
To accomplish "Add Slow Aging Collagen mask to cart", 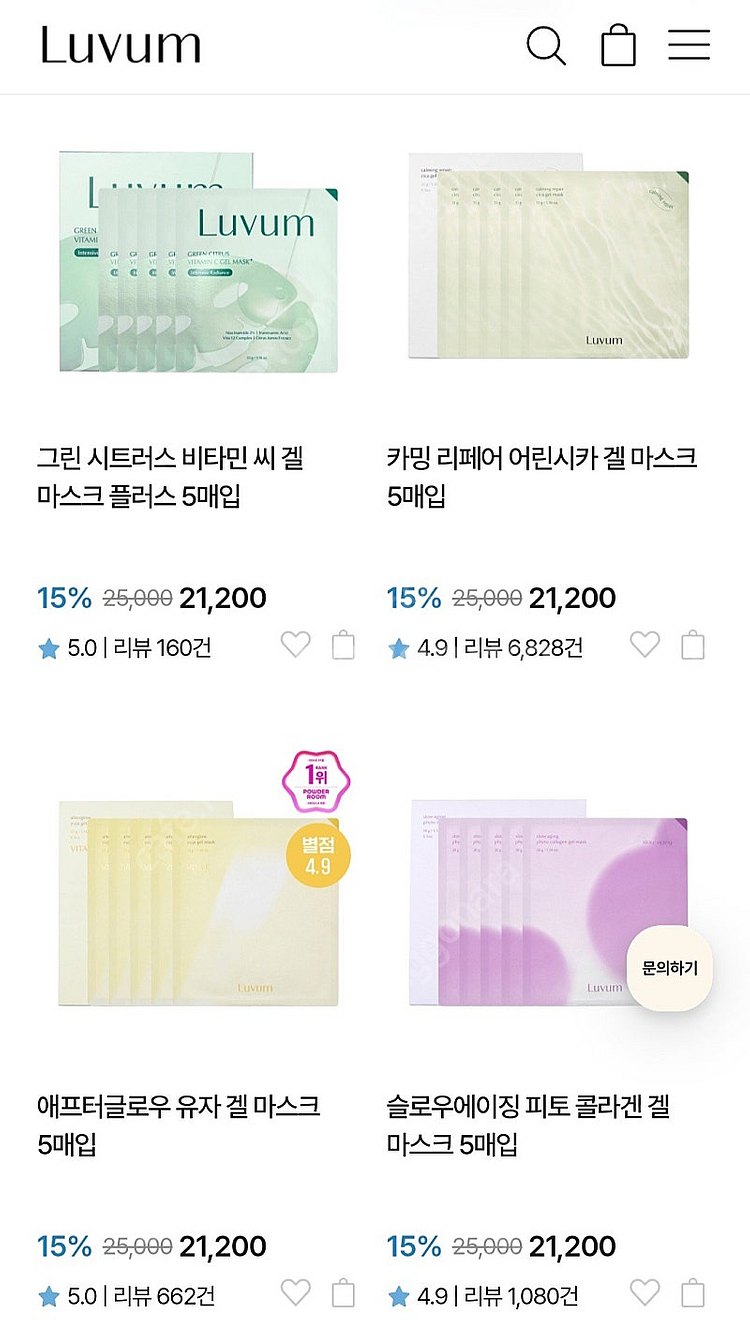I will tap(693, 1293).
